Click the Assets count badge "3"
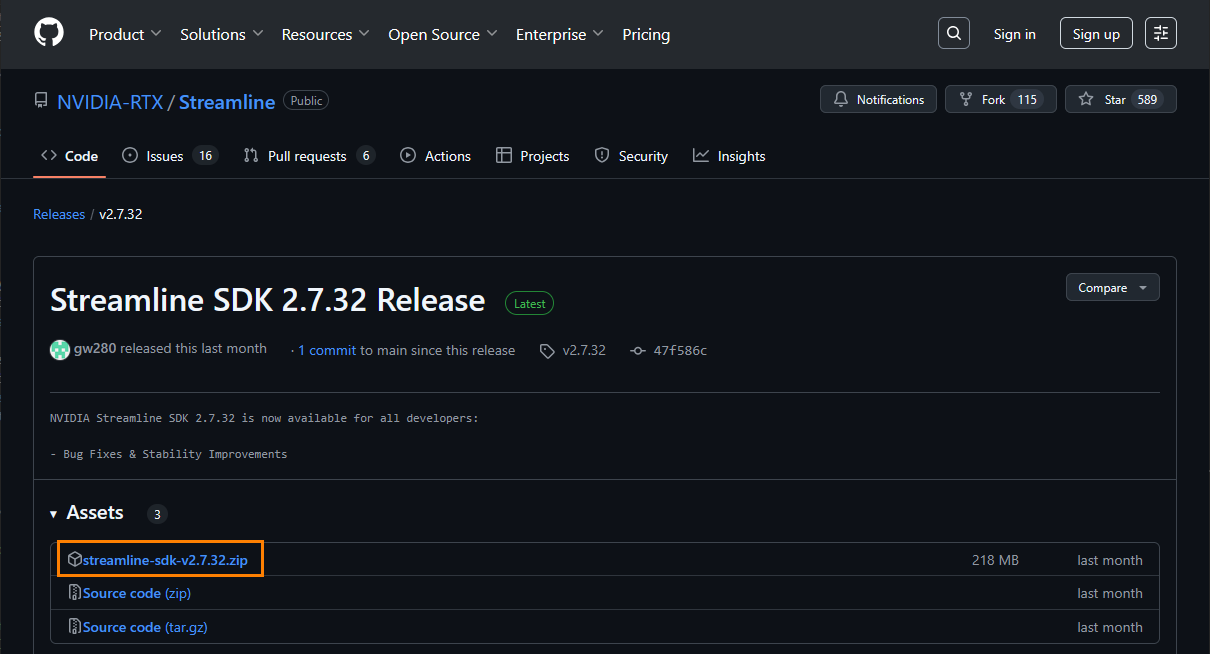 click(x=157, y=514)
